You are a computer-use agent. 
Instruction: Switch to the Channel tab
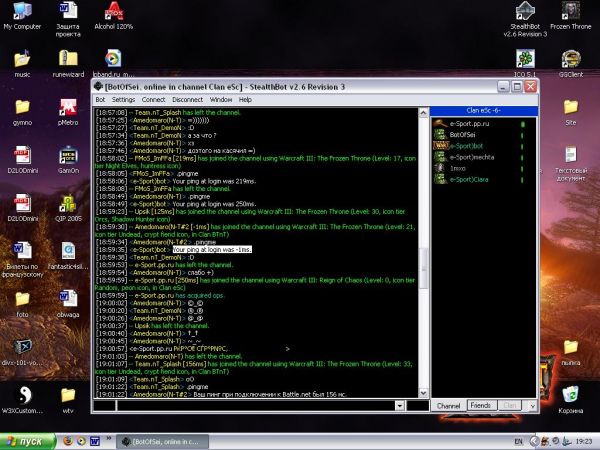pos(448,406)
